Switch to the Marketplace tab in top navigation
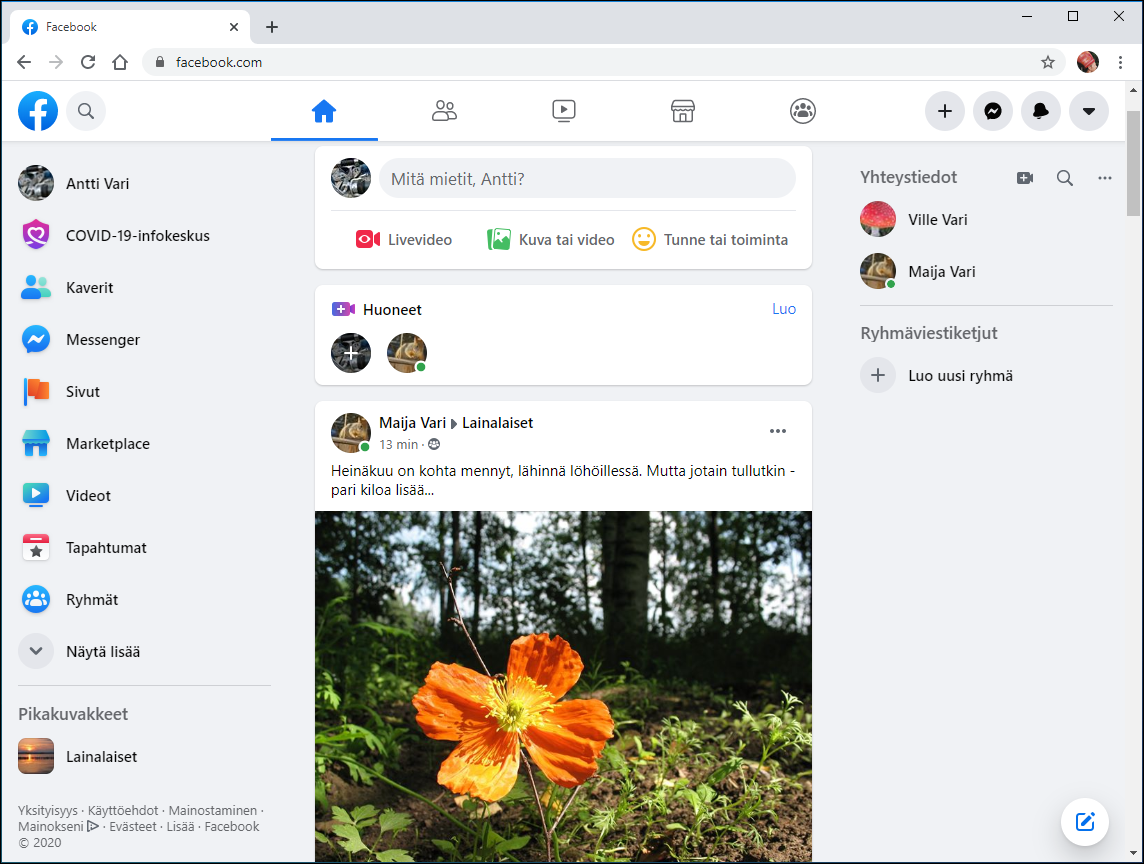This screenshot has height=864, width=1144. pyautogui.click(x=682, y=111)
